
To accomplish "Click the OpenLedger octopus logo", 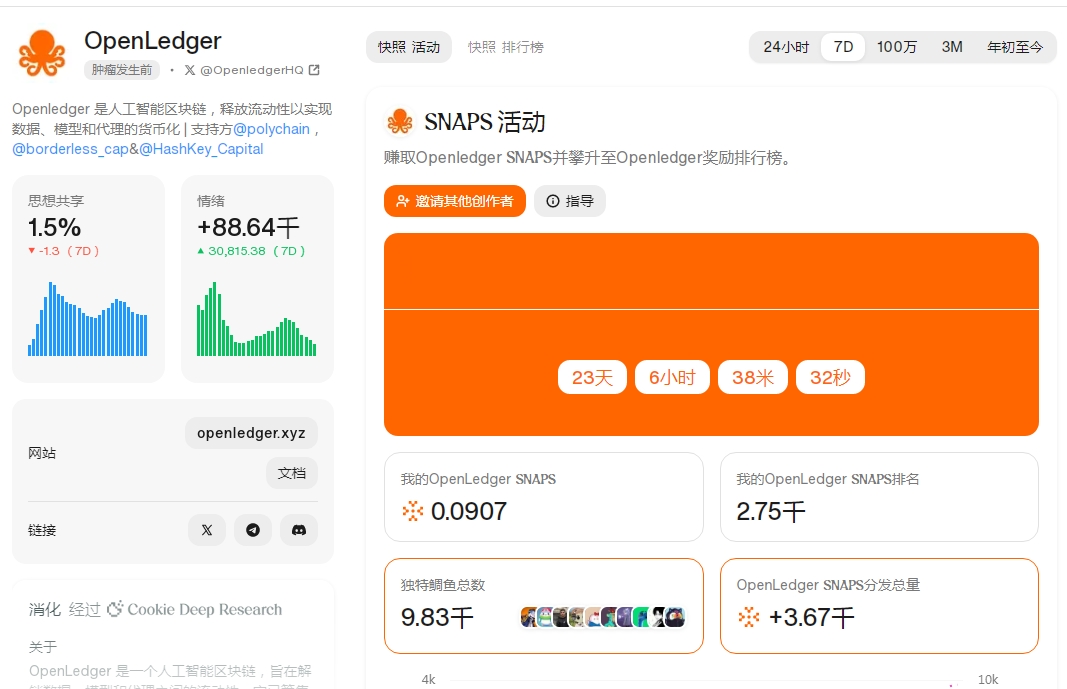I will (x=42, y=52).
